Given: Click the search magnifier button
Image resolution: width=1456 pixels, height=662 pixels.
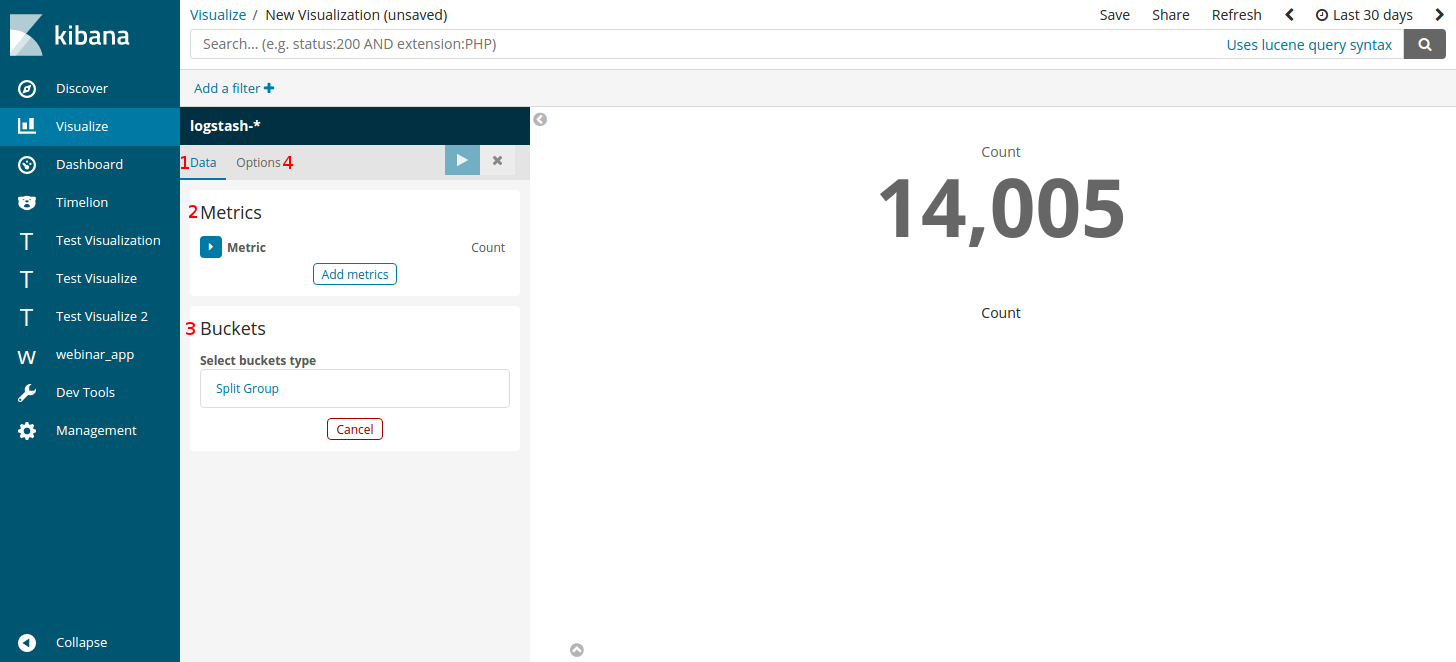Looking at the screenshot, I should pyautogui.click(x=1424, y=45).
